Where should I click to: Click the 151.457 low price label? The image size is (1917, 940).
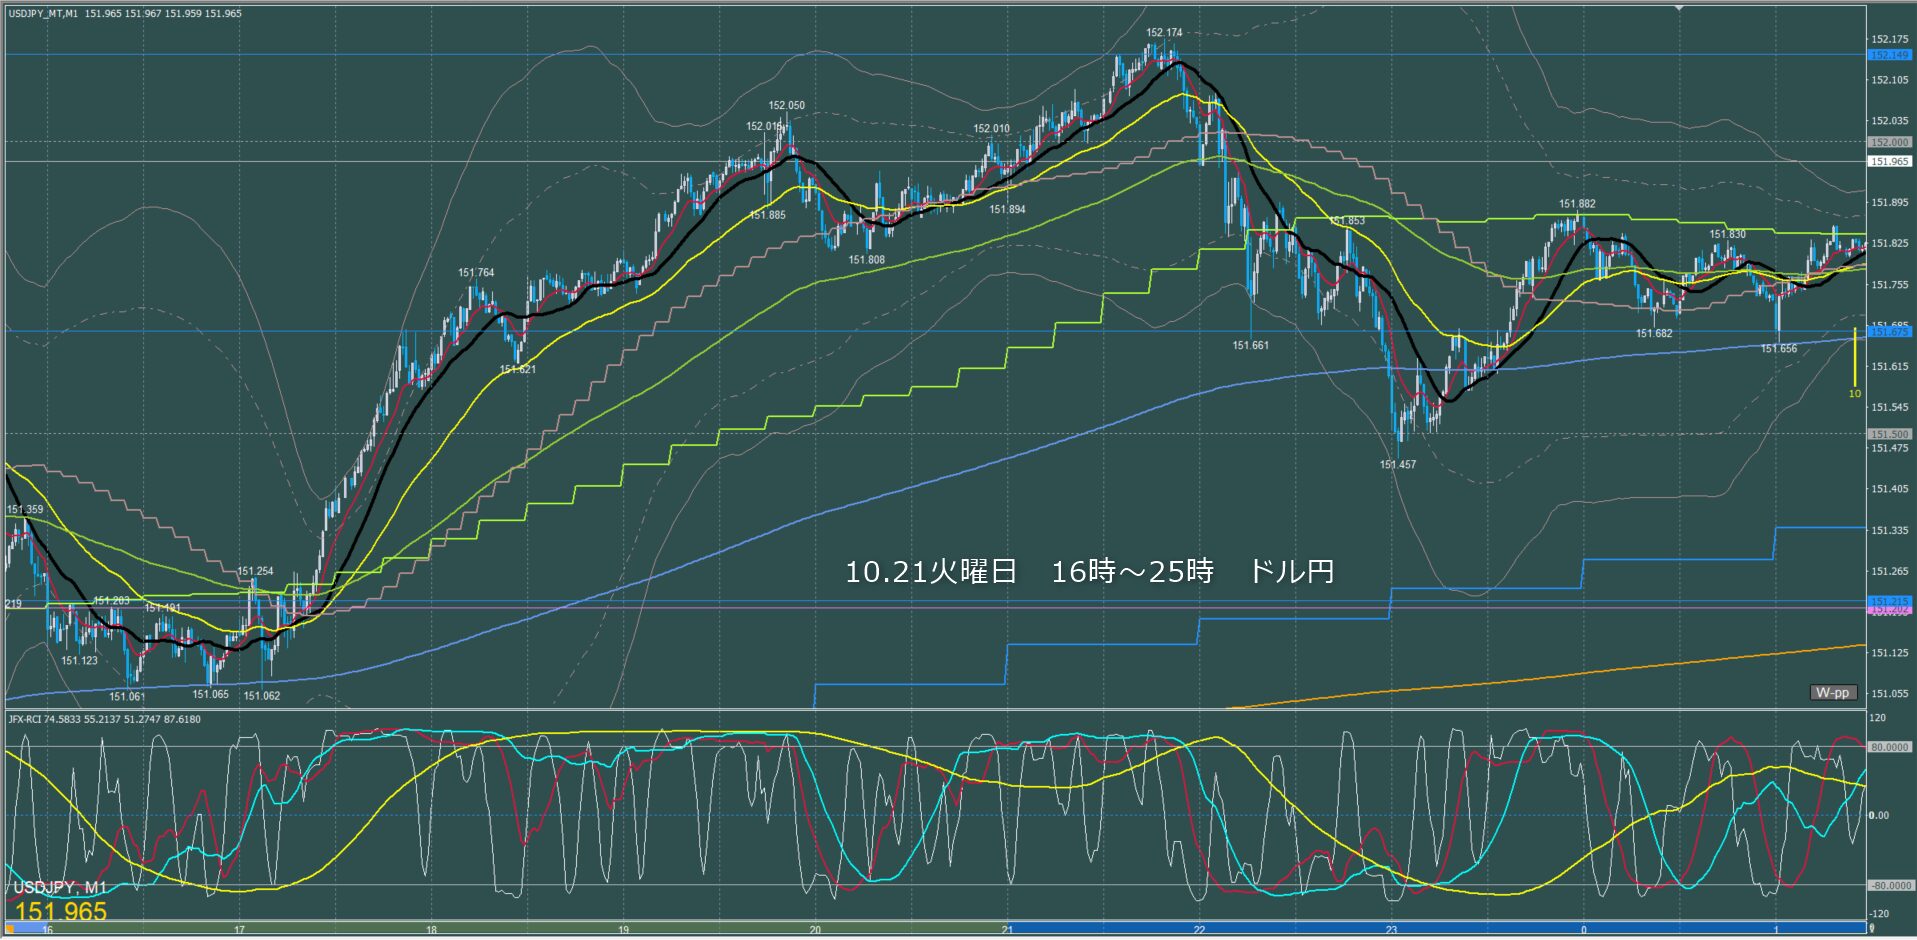tap(1397, 465)
